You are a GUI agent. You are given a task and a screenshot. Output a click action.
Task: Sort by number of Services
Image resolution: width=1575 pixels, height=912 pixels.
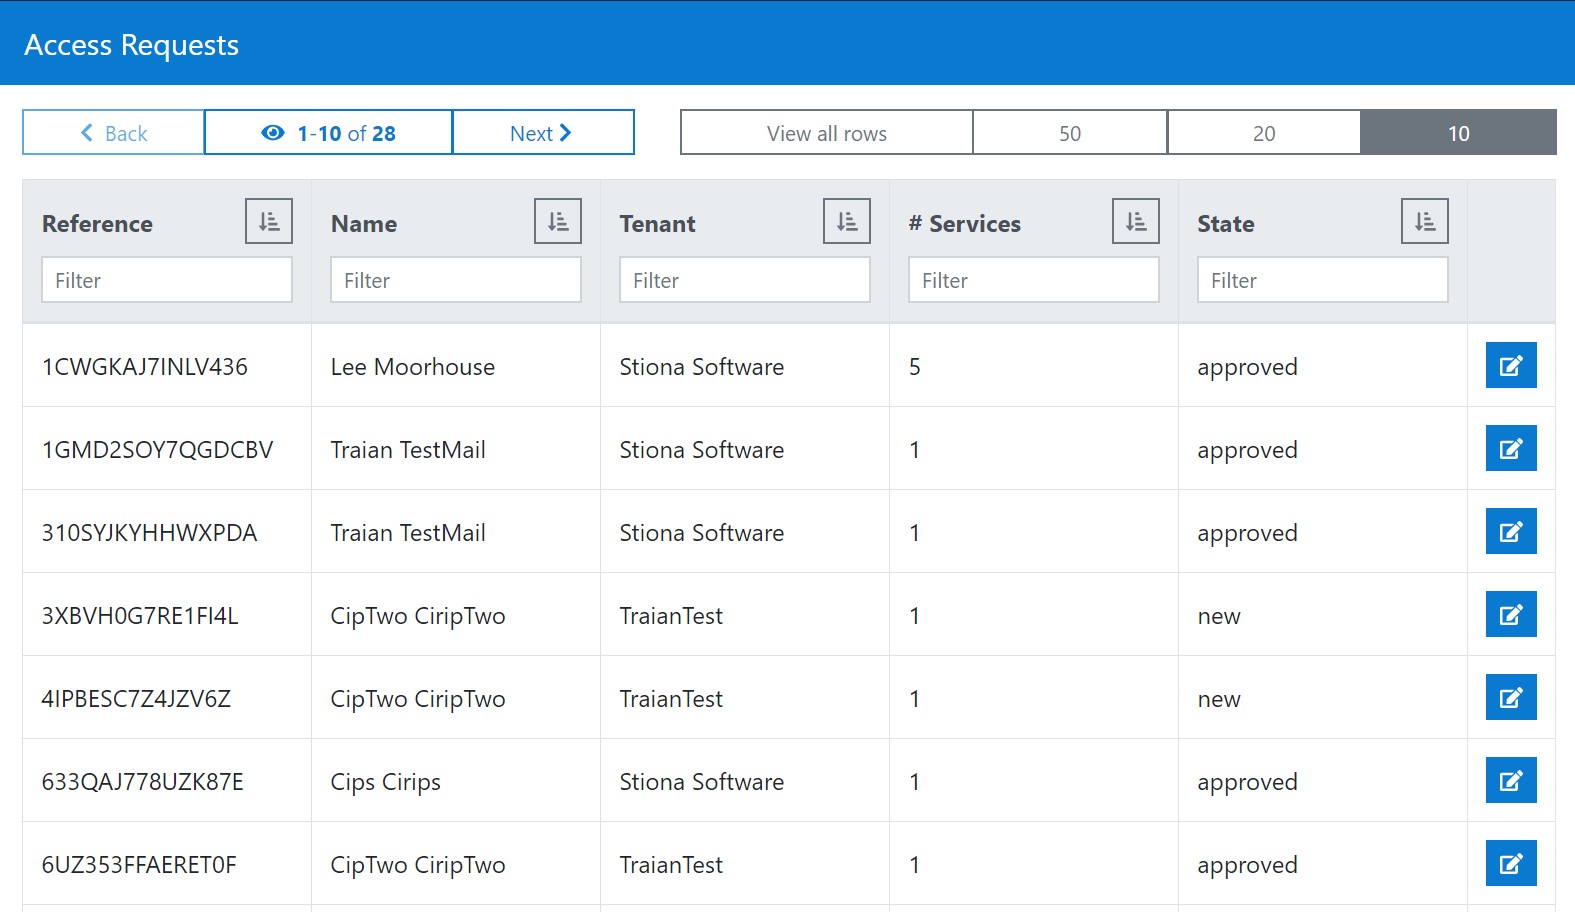[x=1136, y=221]
